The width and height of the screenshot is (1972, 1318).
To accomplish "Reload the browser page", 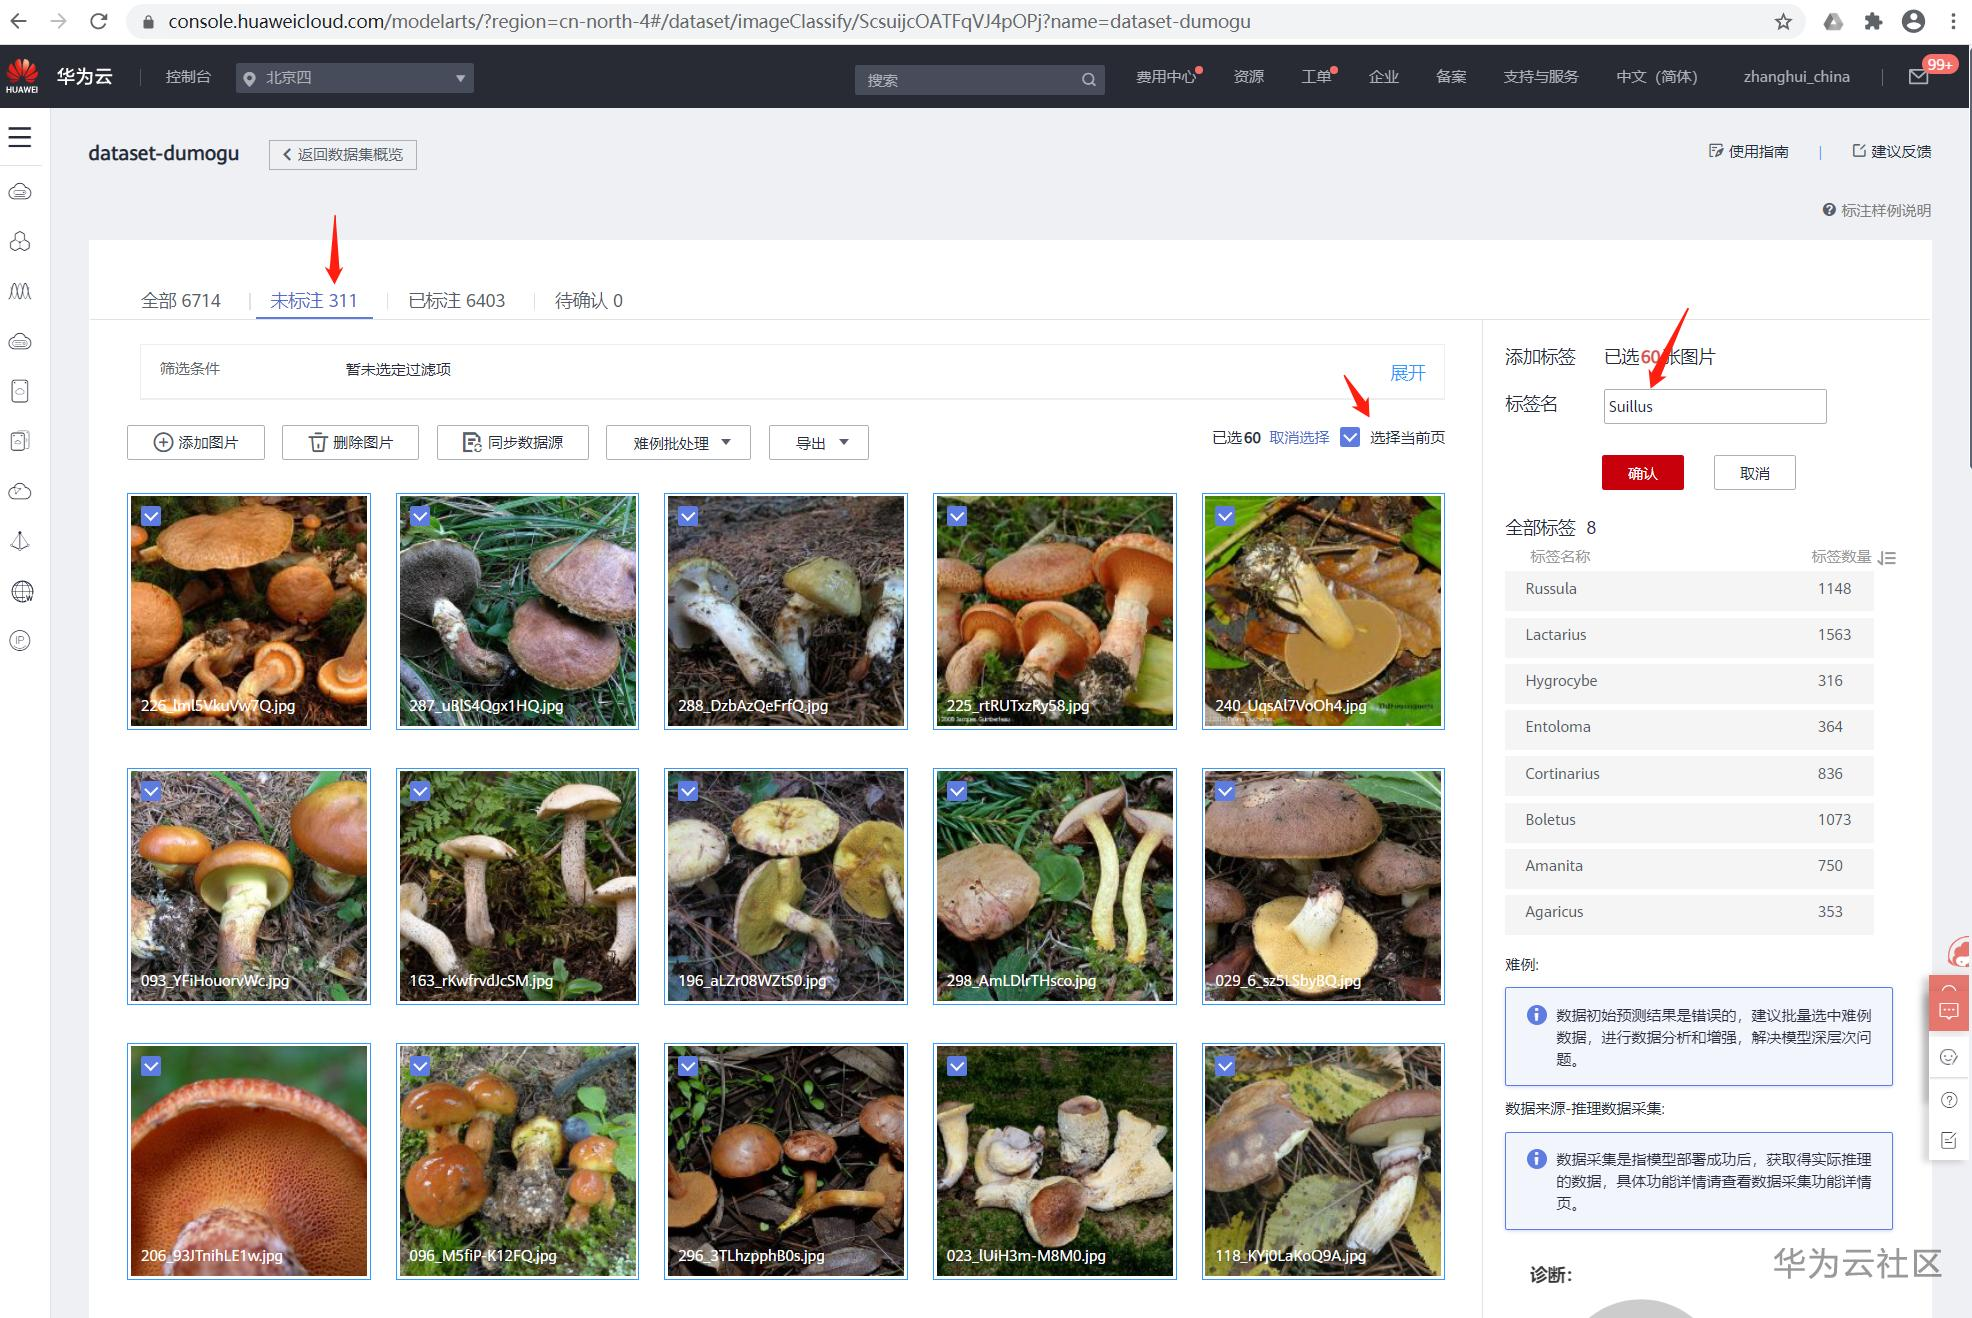I will 98,21.
